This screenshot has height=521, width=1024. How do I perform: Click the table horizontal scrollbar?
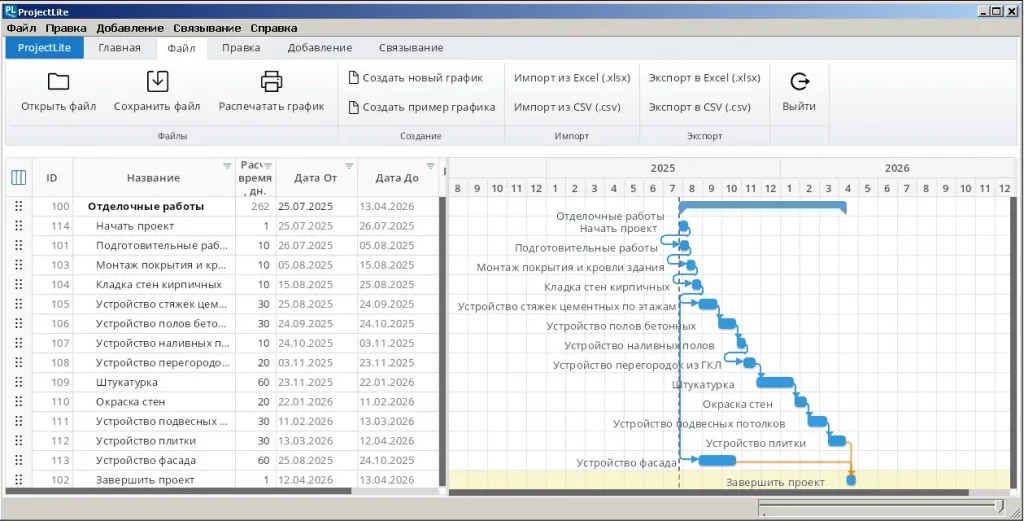(x=178, y=491)
